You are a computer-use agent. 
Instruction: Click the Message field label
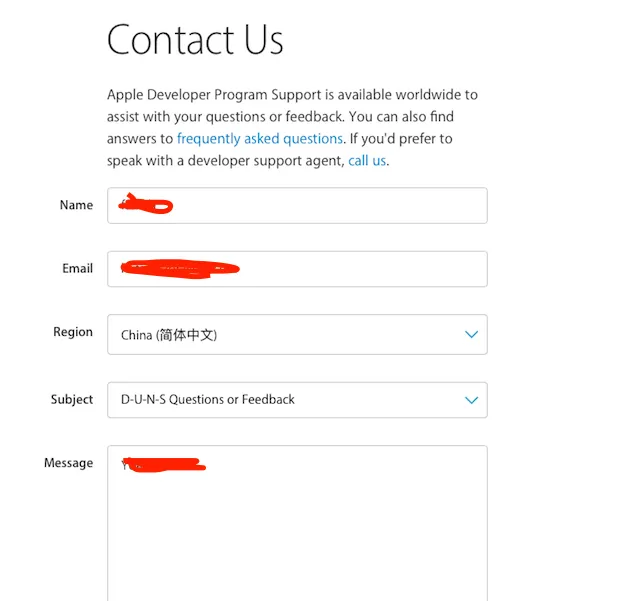68,463
